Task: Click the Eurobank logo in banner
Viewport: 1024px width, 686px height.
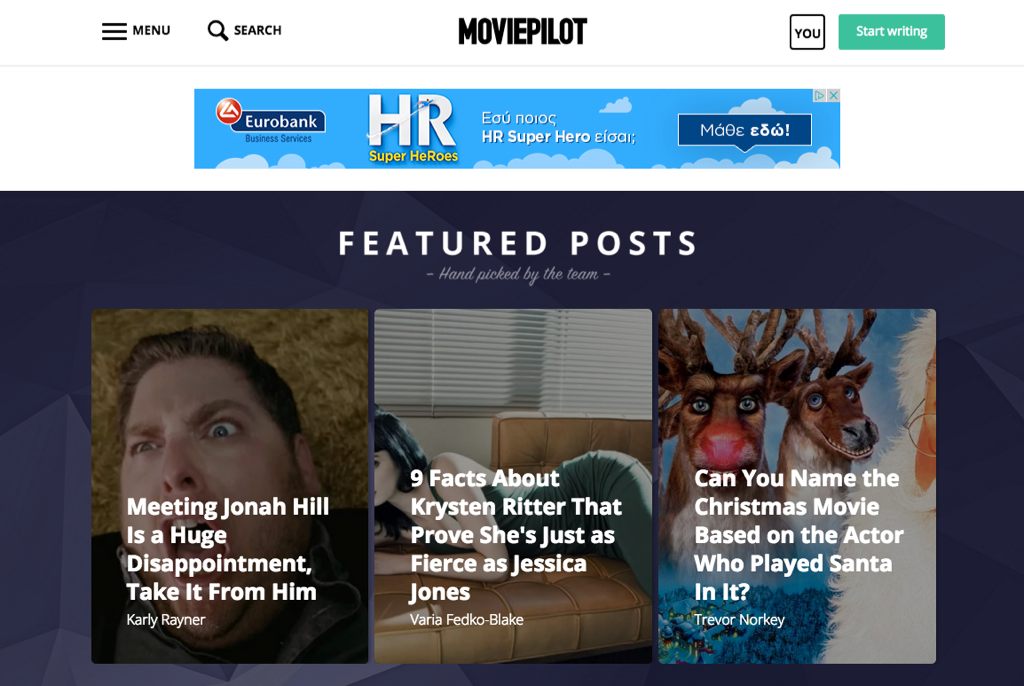Action: tap(272, 121)
